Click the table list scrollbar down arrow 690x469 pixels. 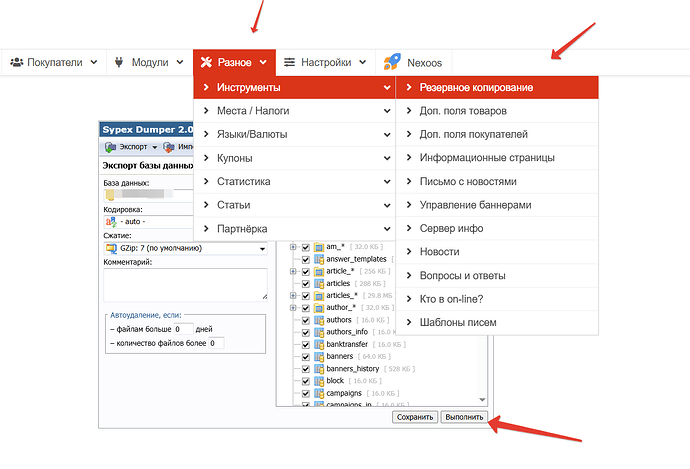(x=482, y=399)
